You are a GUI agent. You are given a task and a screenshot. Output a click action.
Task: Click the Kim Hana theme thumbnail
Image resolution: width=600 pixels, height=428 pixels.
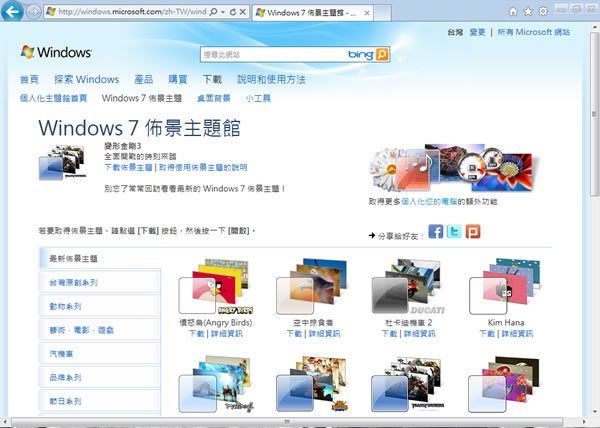(x=505, y=286)
